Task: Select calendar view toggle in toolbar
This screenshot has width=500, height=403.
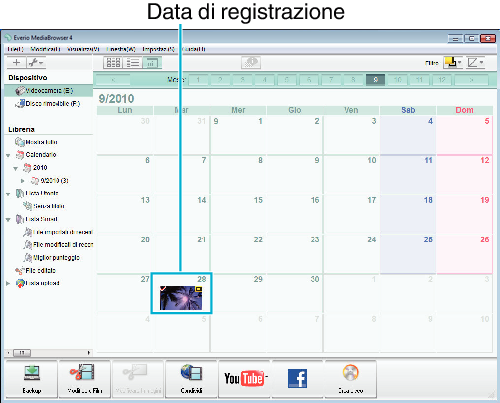Action: 152,63
